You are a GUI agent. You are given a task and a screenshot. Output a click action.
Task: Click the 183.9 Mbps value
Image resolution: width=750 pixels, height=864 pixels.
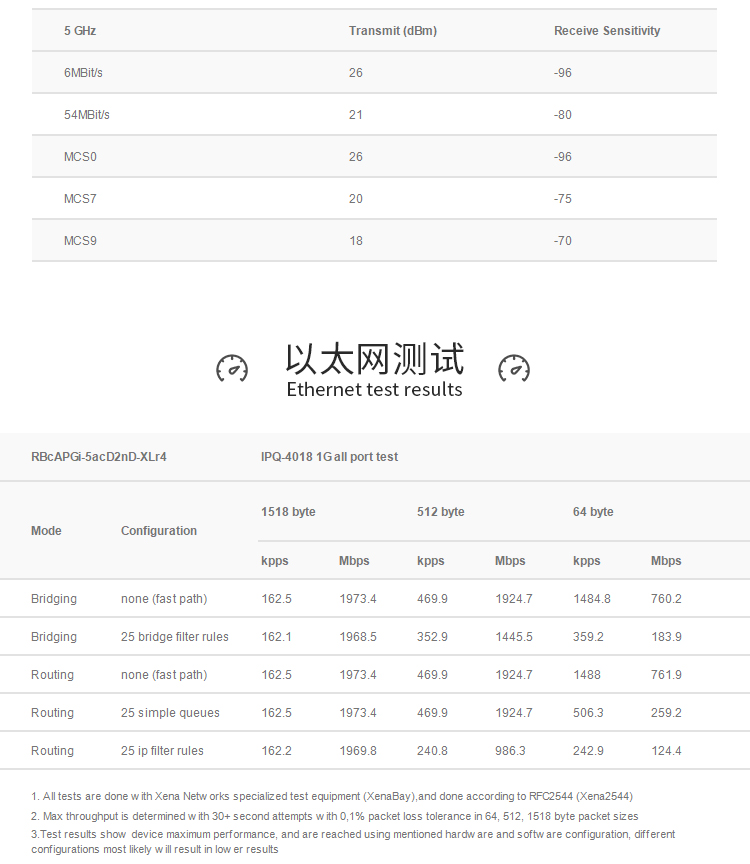[666, 637]
